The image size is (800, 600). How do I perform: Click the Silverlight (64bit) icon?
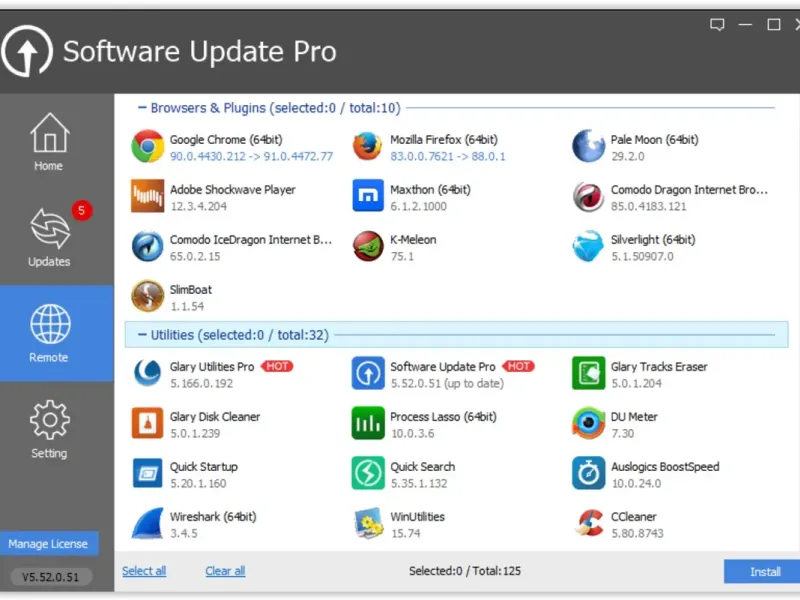point(588,246)
